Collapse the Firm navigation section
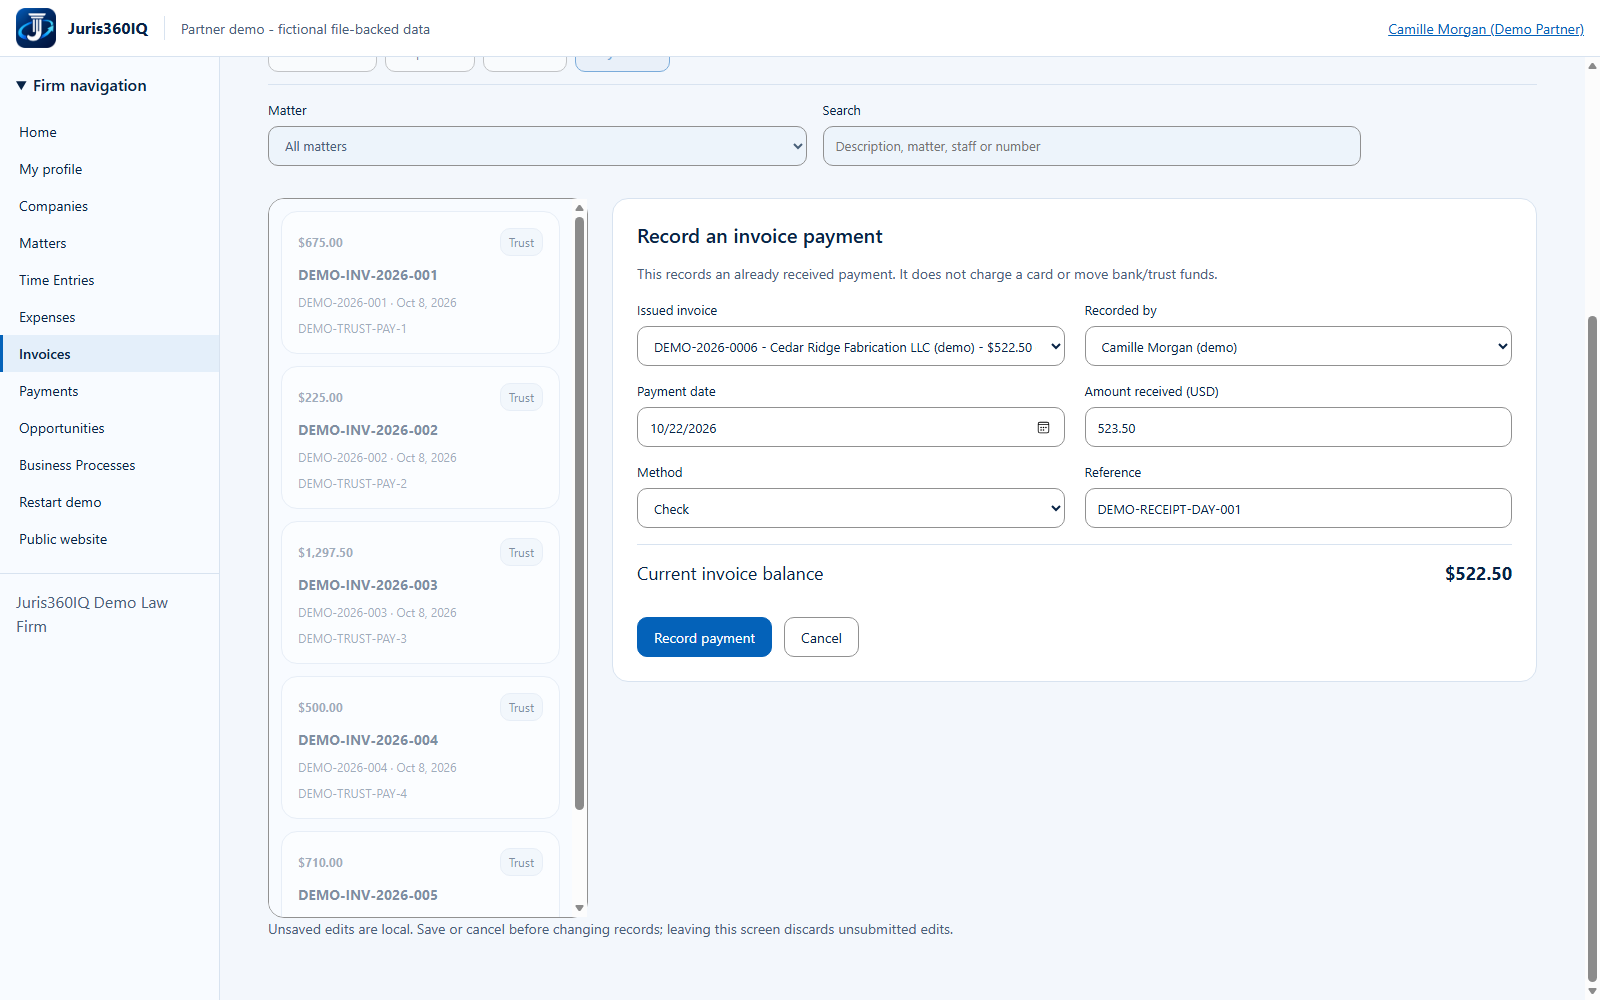Screen dimensions: 1600x1000 click(x=82, y=86)
